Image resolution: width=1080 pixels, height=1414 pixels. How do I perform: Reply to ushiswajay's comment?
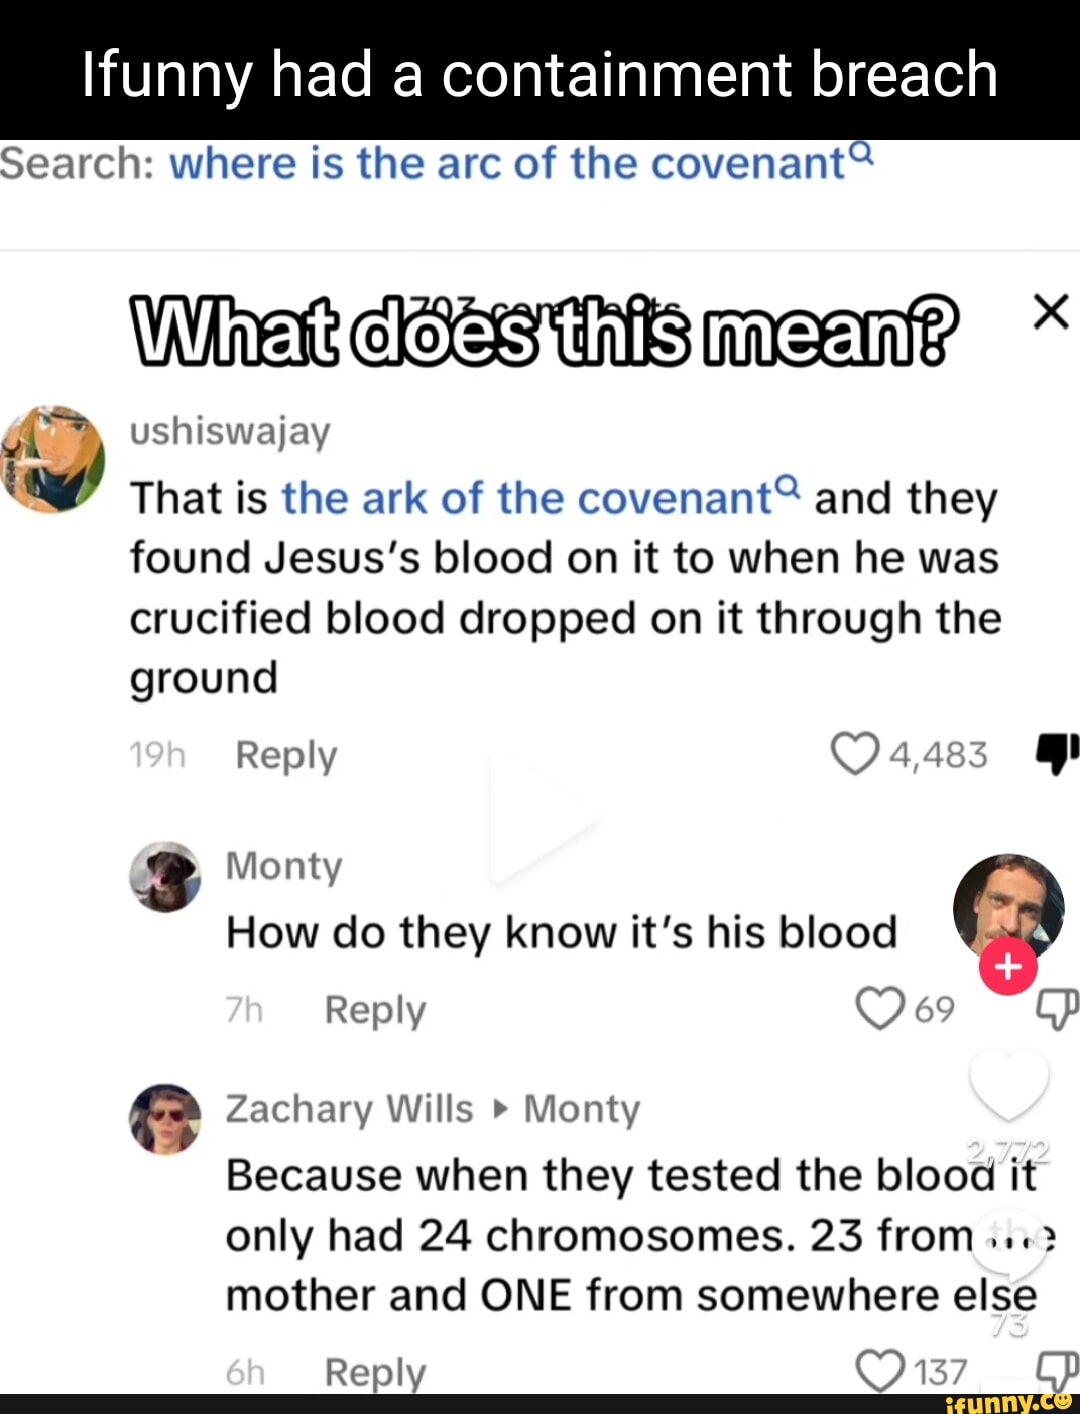pos(285,756)
